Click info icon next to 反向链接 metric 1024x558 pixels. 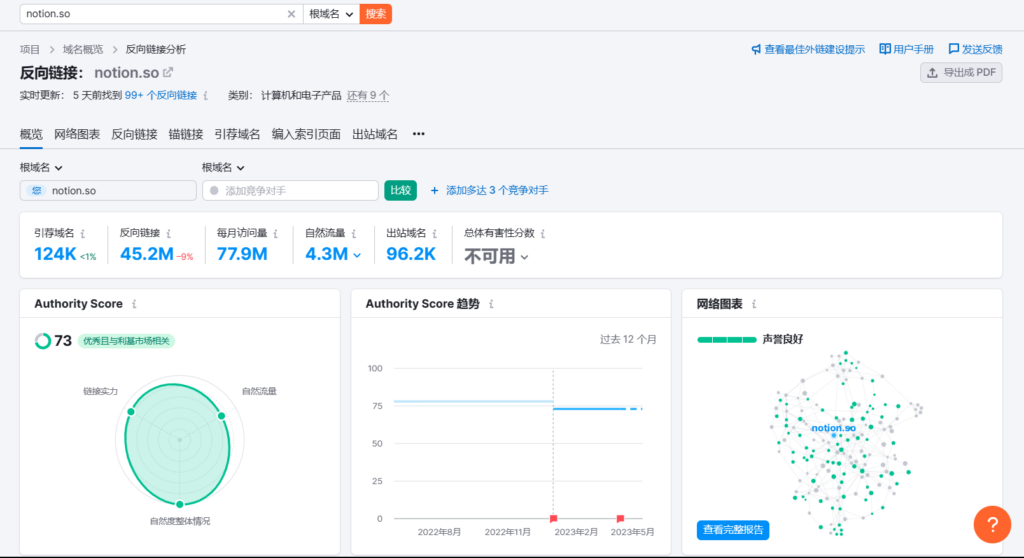coord(168,233)
